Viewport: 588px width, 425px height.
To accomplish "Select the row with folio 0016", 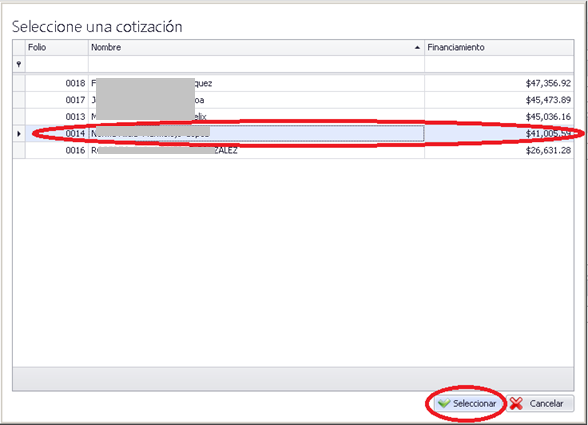I will pos(299,150).
